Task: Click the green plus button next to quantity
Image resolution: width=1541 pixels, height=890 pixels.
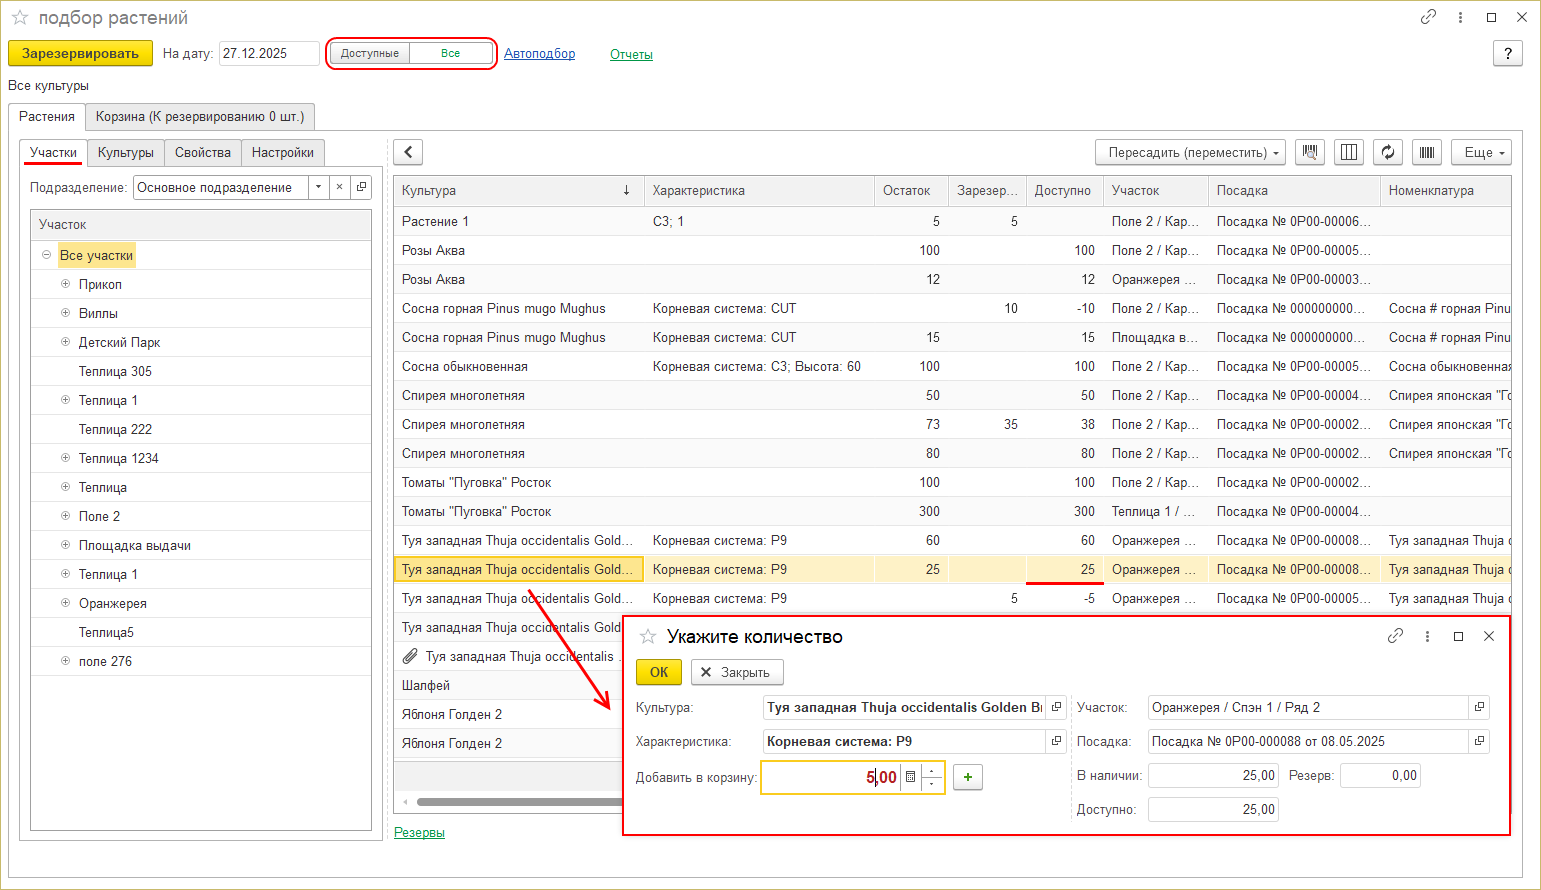Action: tap(967, 777)
